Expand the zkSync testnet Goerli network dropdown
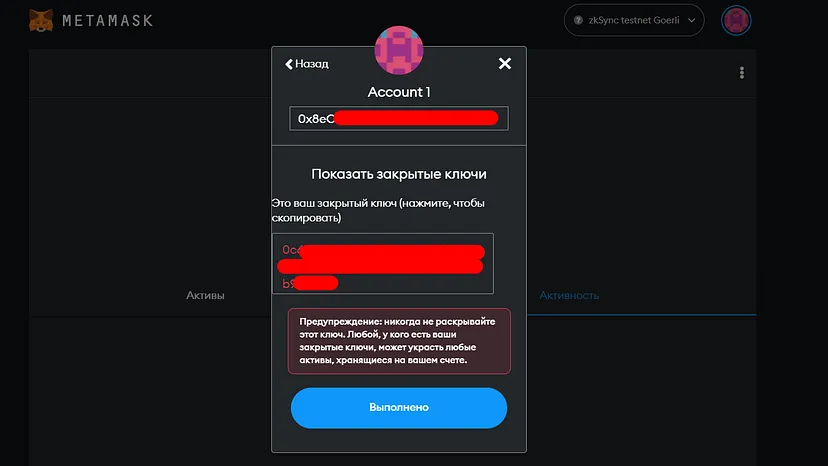The image size is (828, 466). pyautogui.click(x=634, y=20)
